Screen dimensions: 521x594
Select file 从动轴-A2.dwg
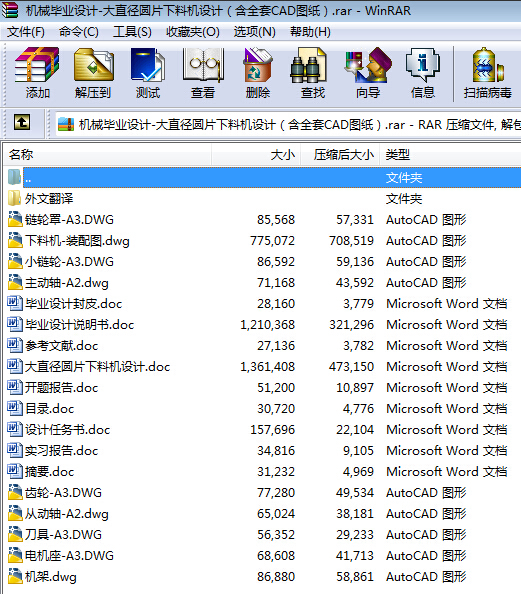pos(67,513)
